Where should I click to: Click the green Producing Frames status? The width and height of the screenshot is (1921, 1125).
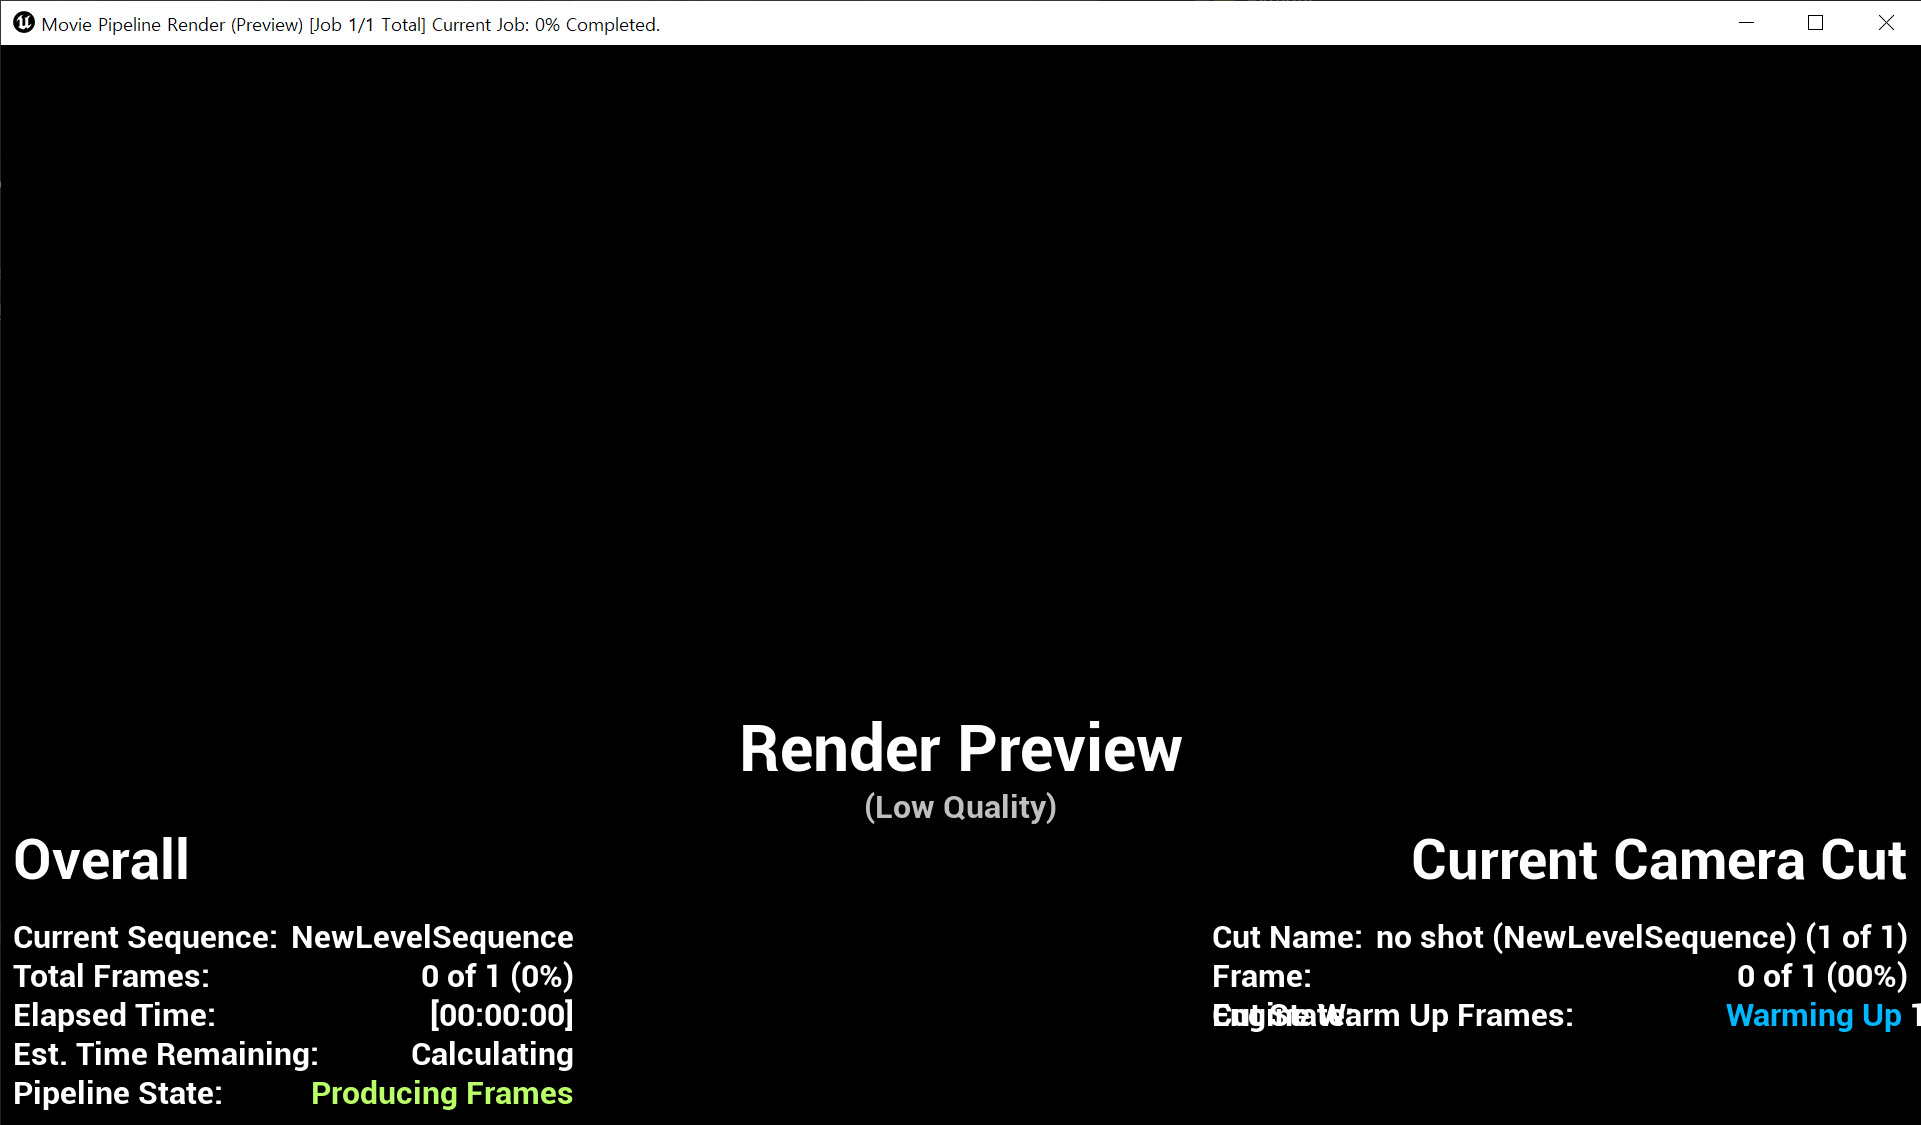441,1093
